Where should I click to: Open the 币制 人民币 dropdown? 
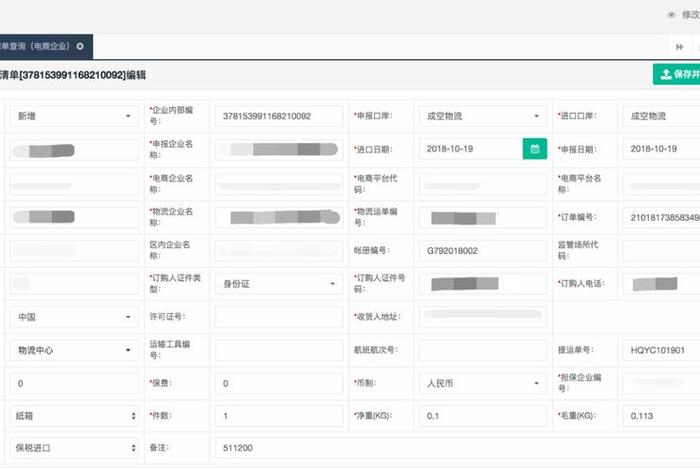click(x=483, y=383)
